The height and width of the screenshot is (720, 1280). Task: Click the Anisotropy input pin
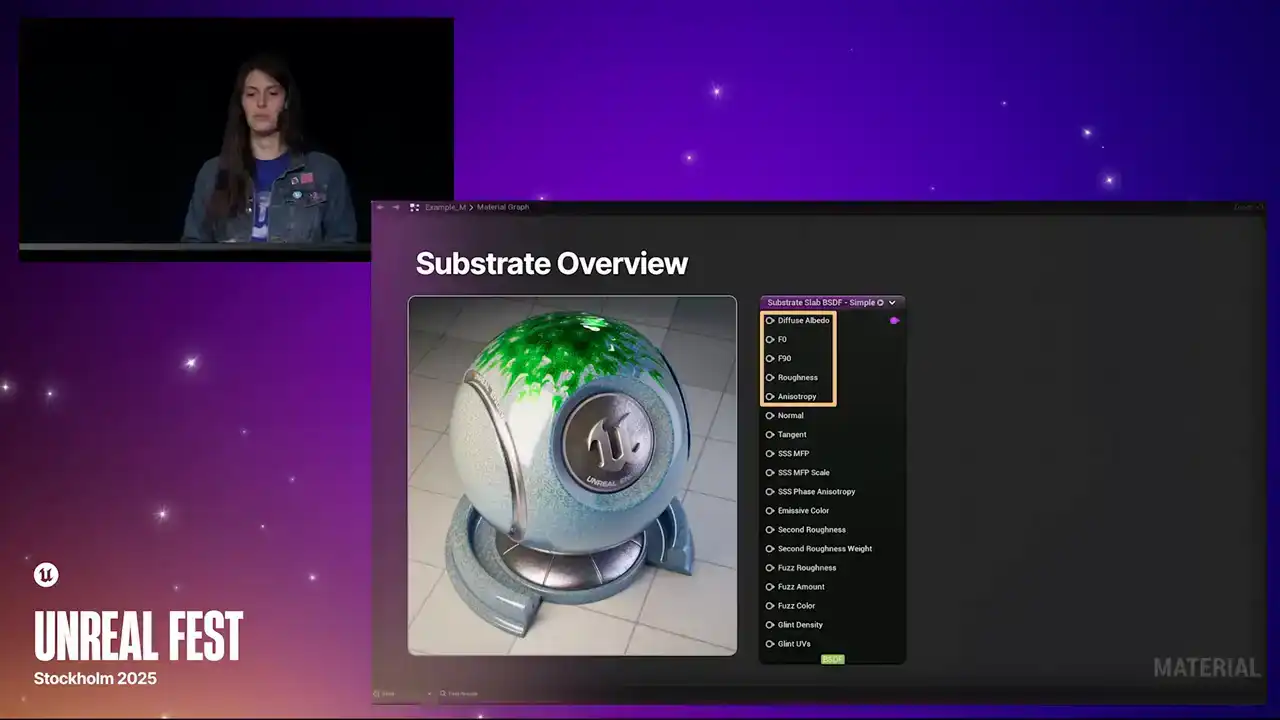770,397
